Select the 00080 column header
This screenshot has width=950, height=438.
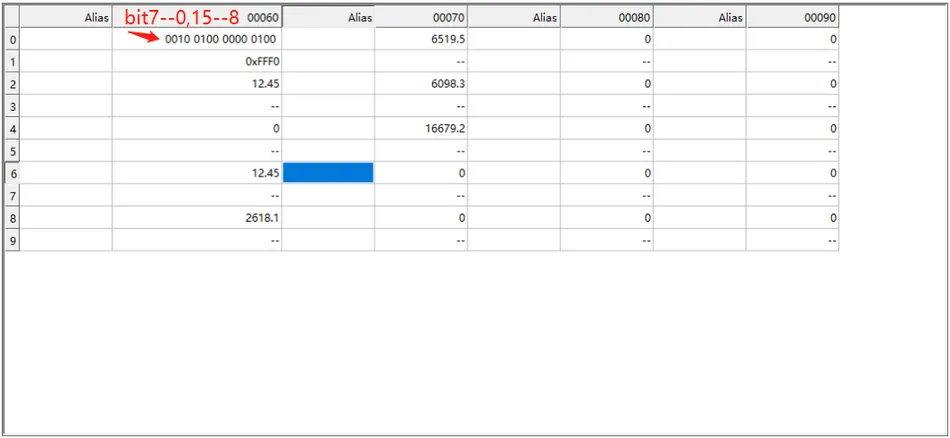(607, 17)
